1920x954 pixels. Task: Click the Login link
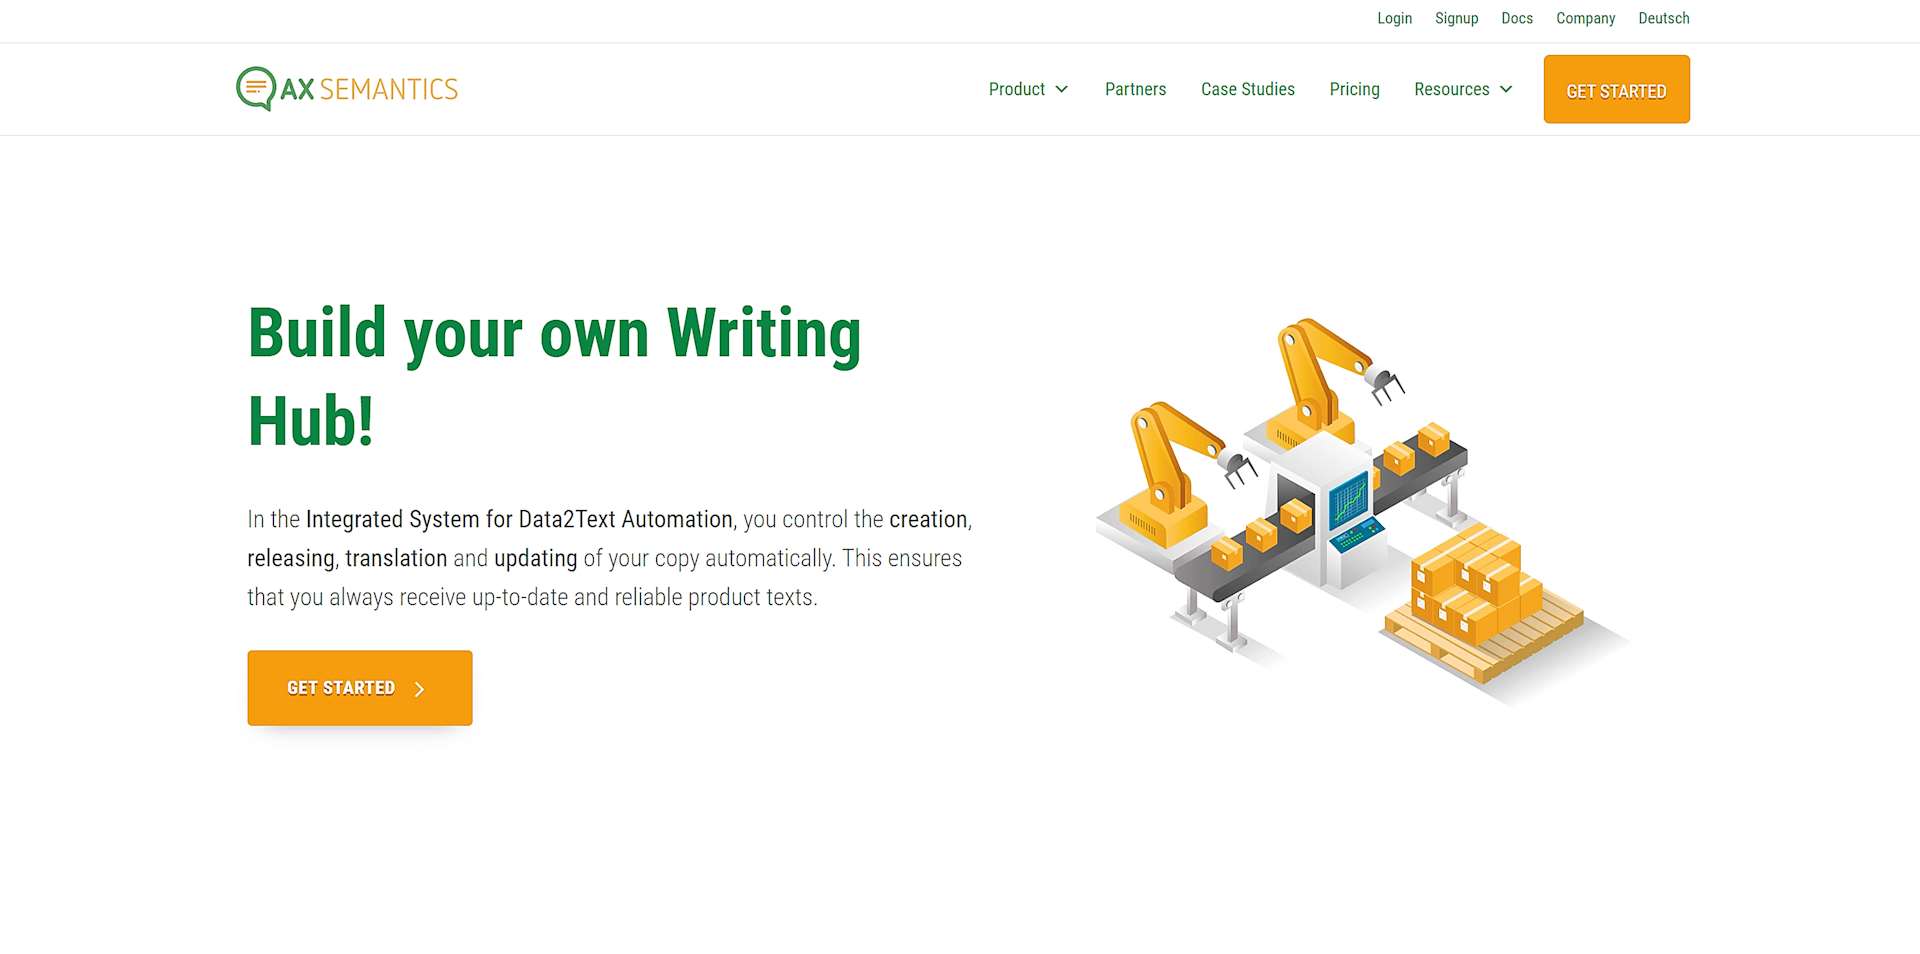1394,18
